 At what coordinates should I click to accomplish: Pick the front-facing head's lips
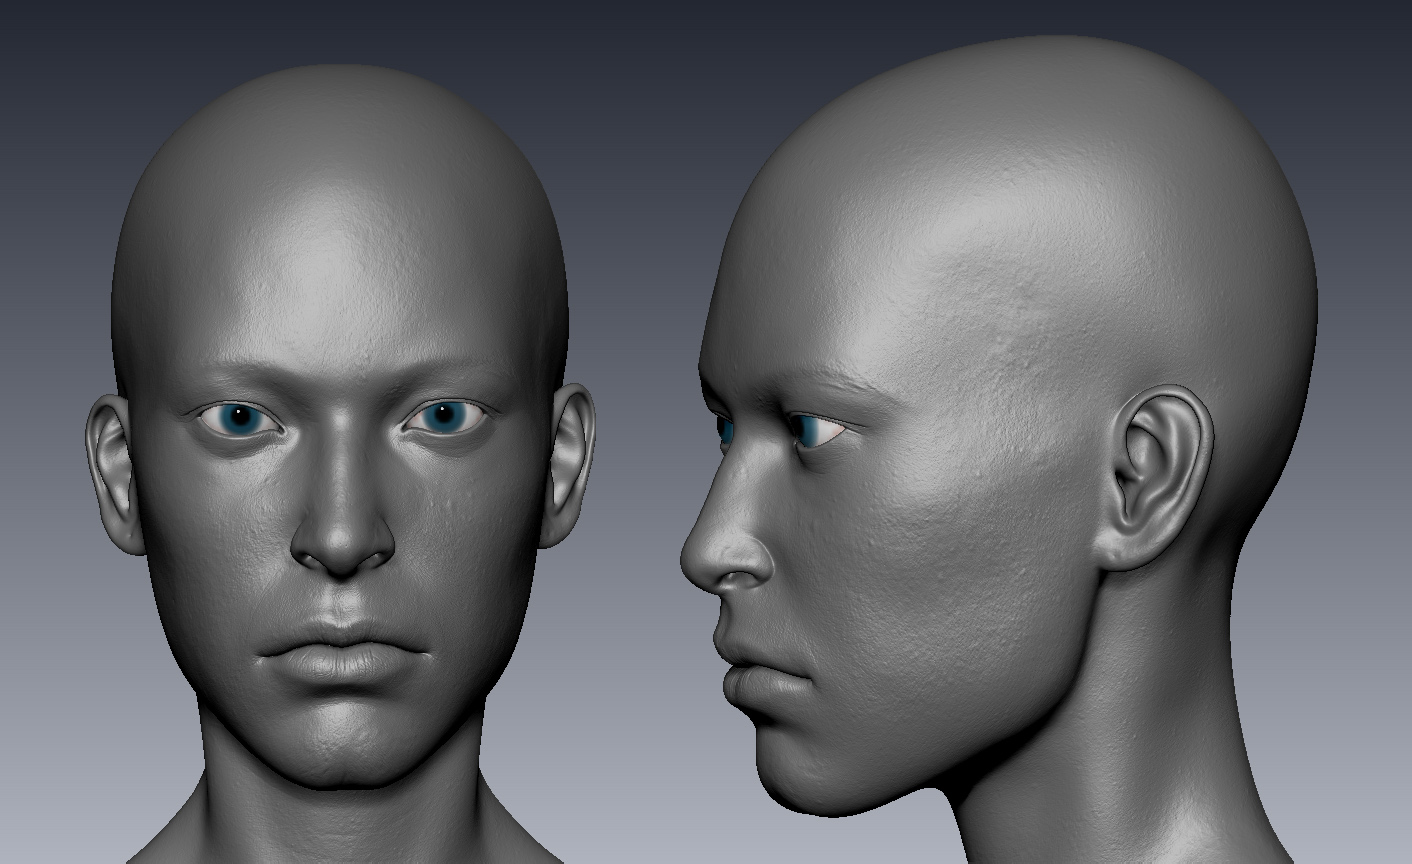coord(343,650)
